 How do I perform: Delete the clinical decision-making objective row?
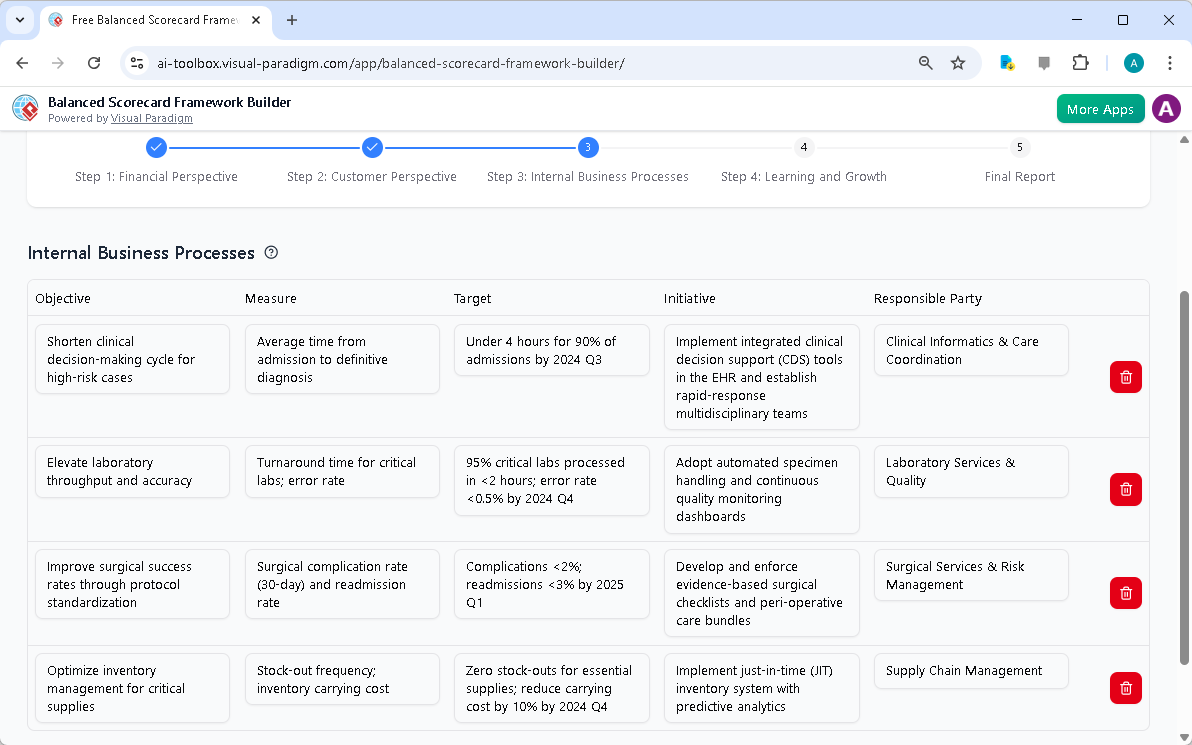click(x=1125, y=377)
